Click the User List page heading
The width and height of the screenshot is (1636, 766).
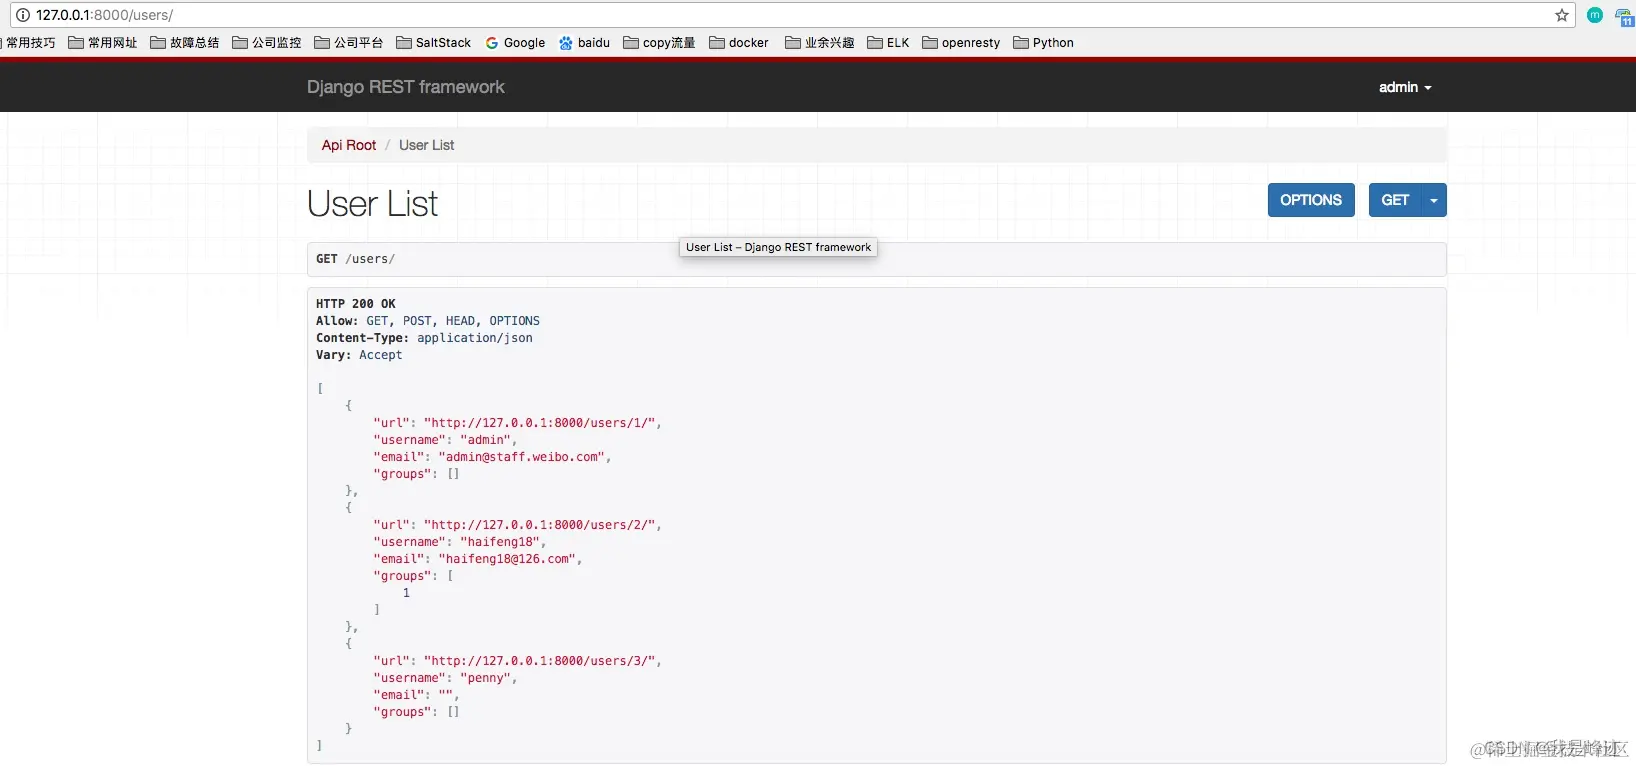click(373, 204)
